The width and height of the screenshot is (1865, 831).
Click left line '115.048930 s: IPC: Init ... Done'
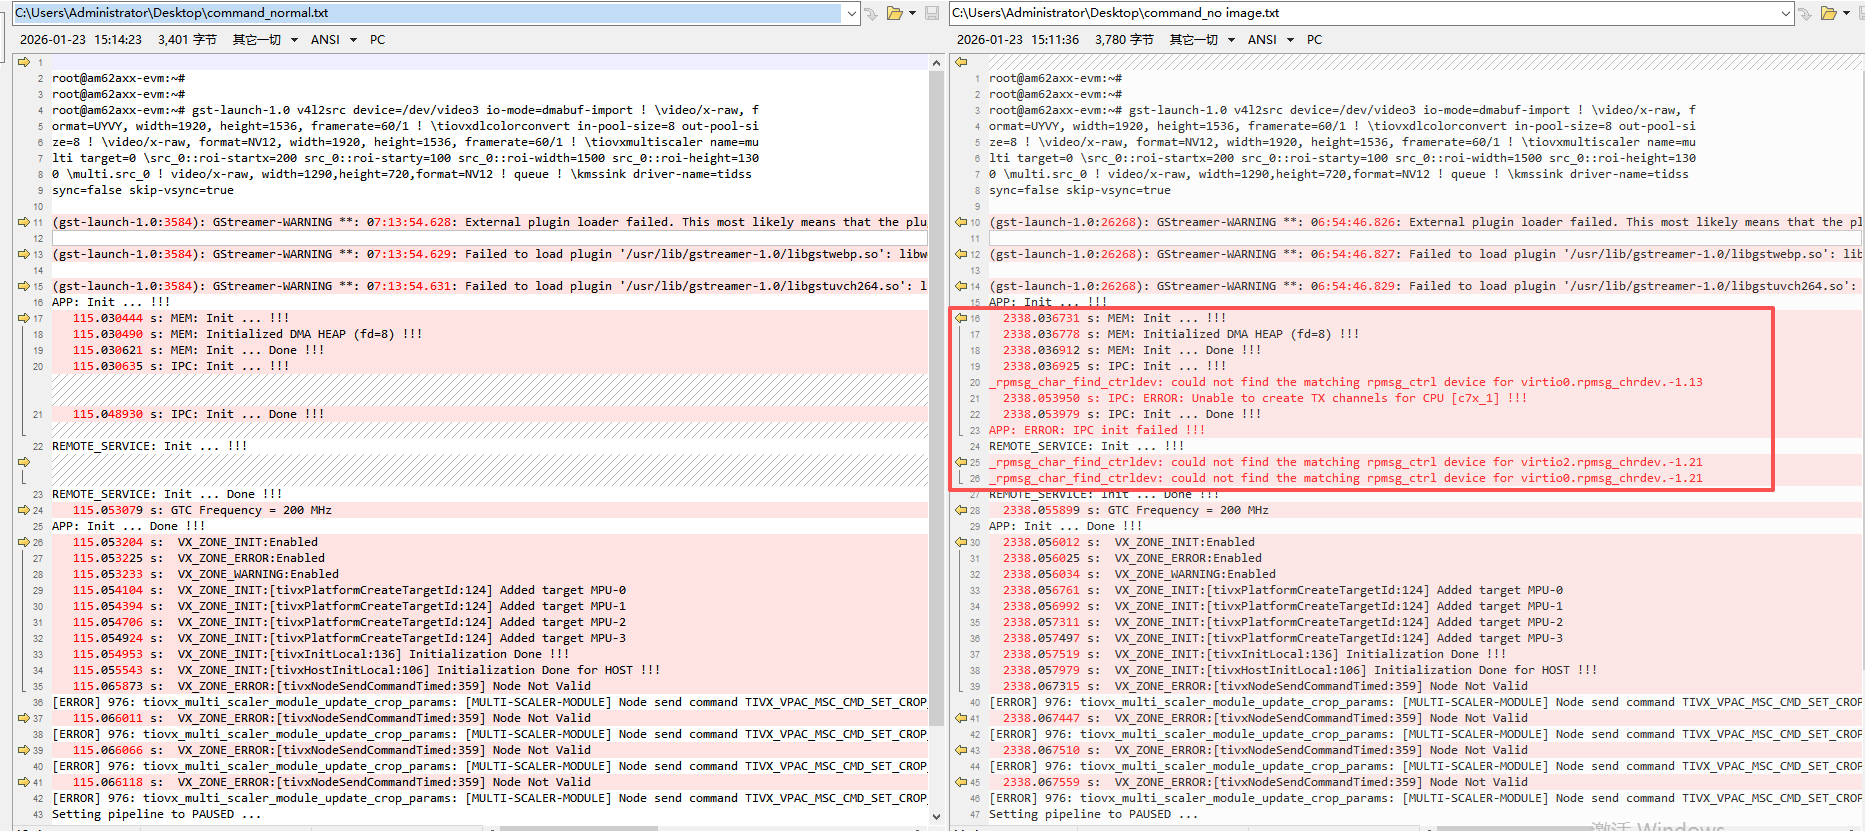[198, 414]
